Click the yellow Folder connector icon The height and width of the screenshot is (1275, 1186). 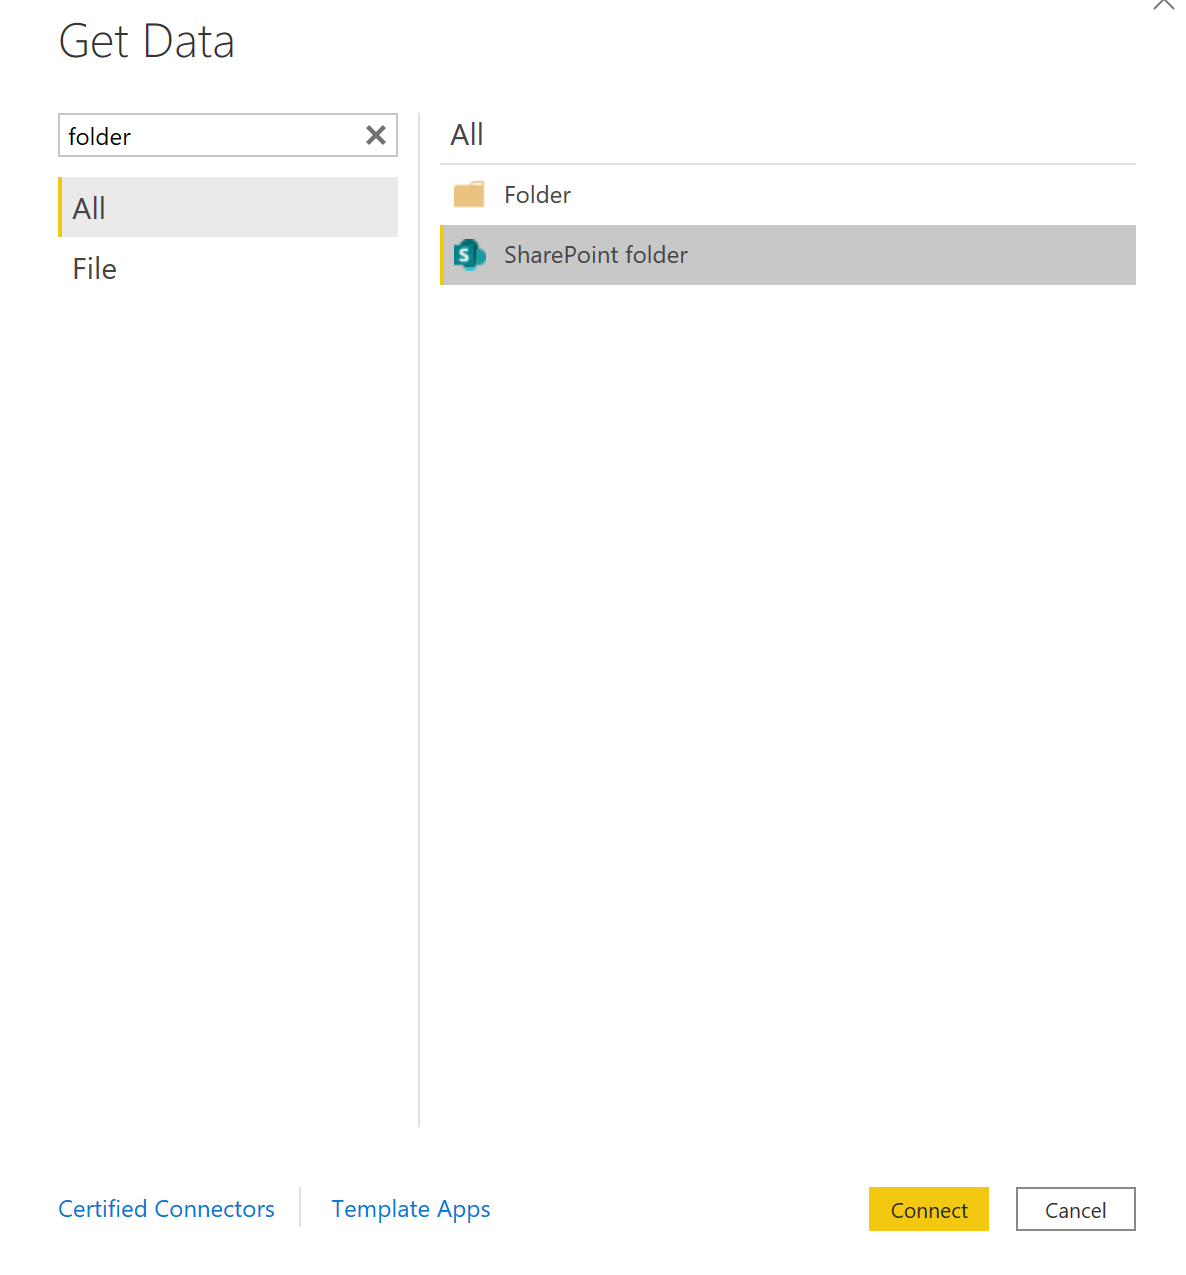[469, 194]
